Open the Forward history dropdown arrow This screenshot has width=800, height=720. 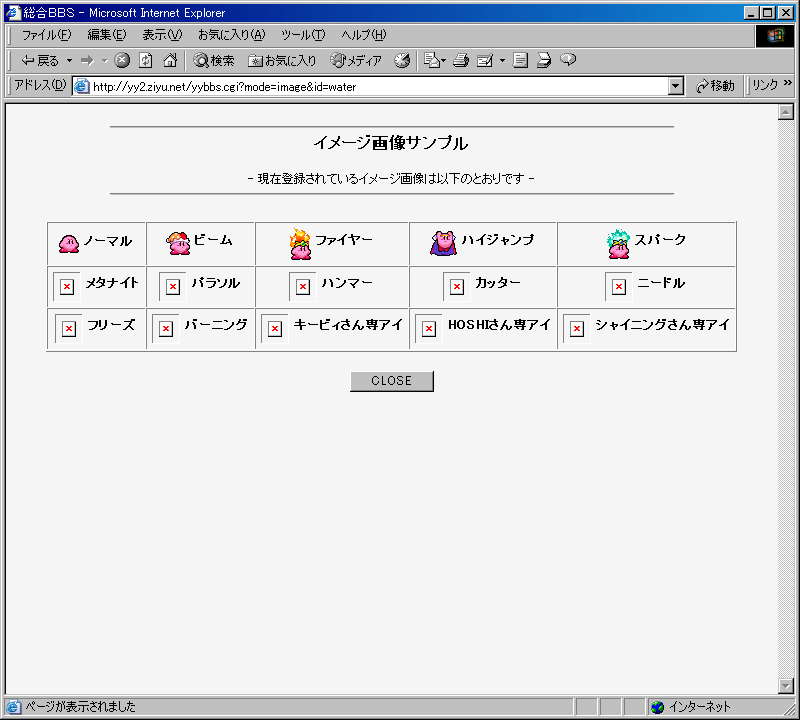click(105, 61)
